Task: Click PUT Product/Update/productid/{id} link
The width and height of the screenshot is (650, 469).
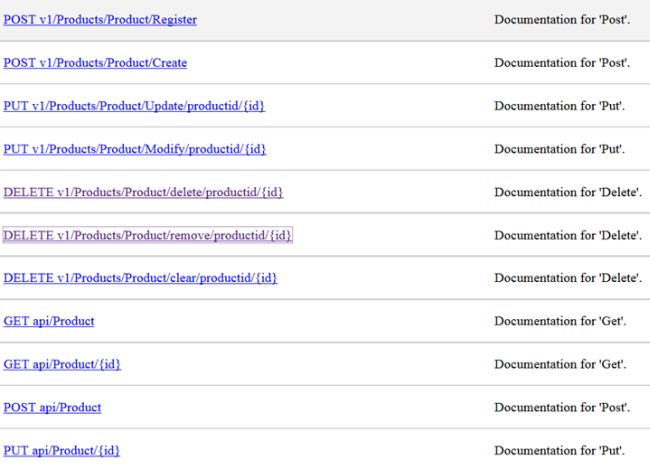Action: [134, 106]
